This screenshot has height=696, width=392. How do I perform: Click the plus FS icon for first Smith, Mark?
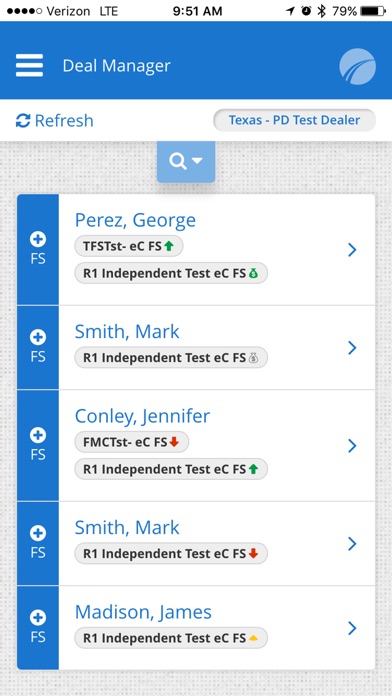pyautogui.click(x=38, y=348)
